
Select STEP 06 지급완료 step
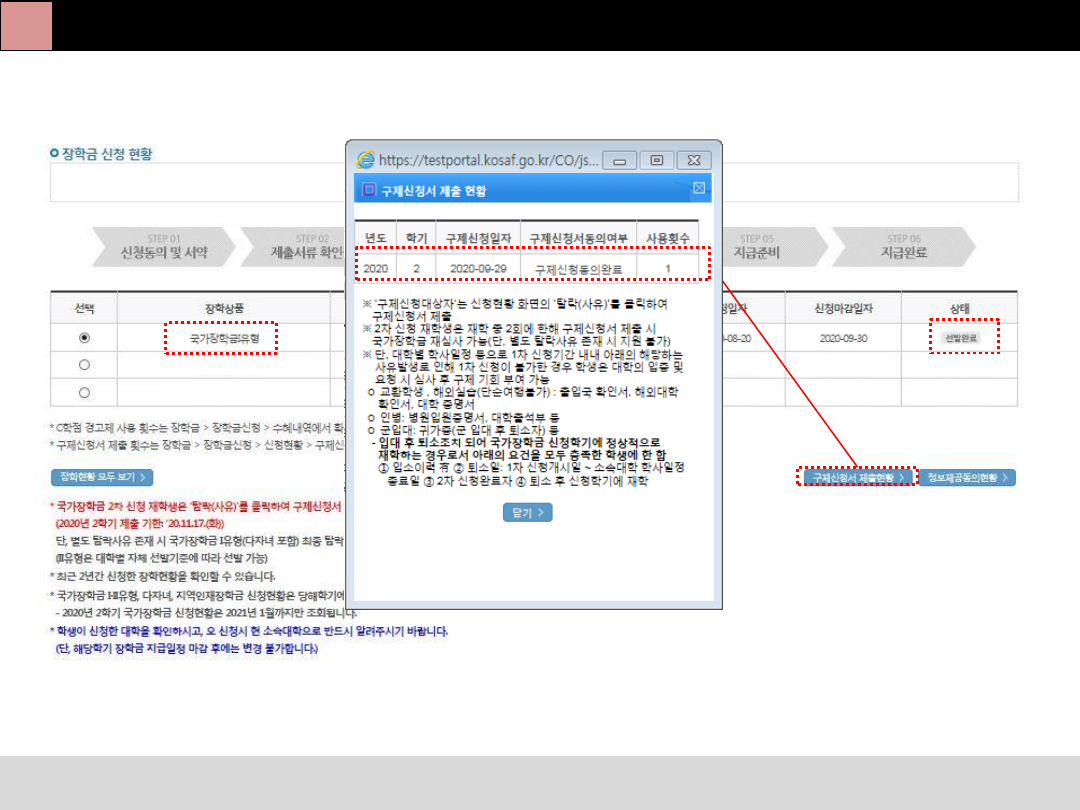pos(902,247)
